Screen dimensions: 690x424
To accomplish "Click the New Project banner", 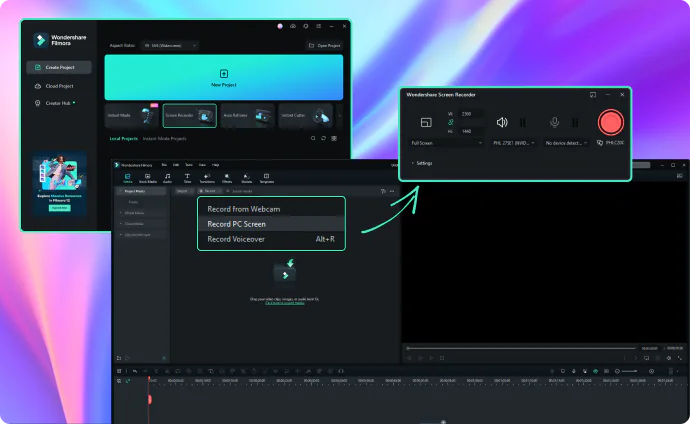I will click(224, 77).
